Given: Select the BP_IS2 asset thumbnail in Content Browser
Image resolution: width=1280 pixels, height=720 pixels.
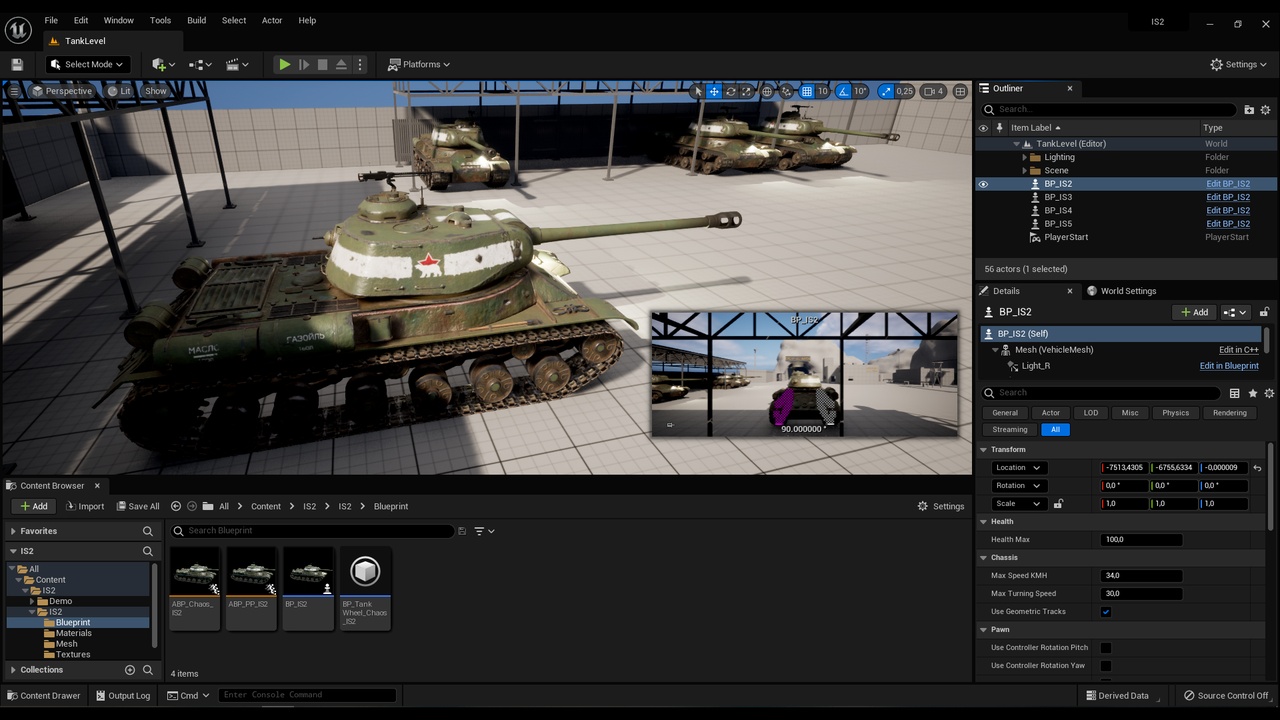Looking at the screenshot, I should [308, 588].
